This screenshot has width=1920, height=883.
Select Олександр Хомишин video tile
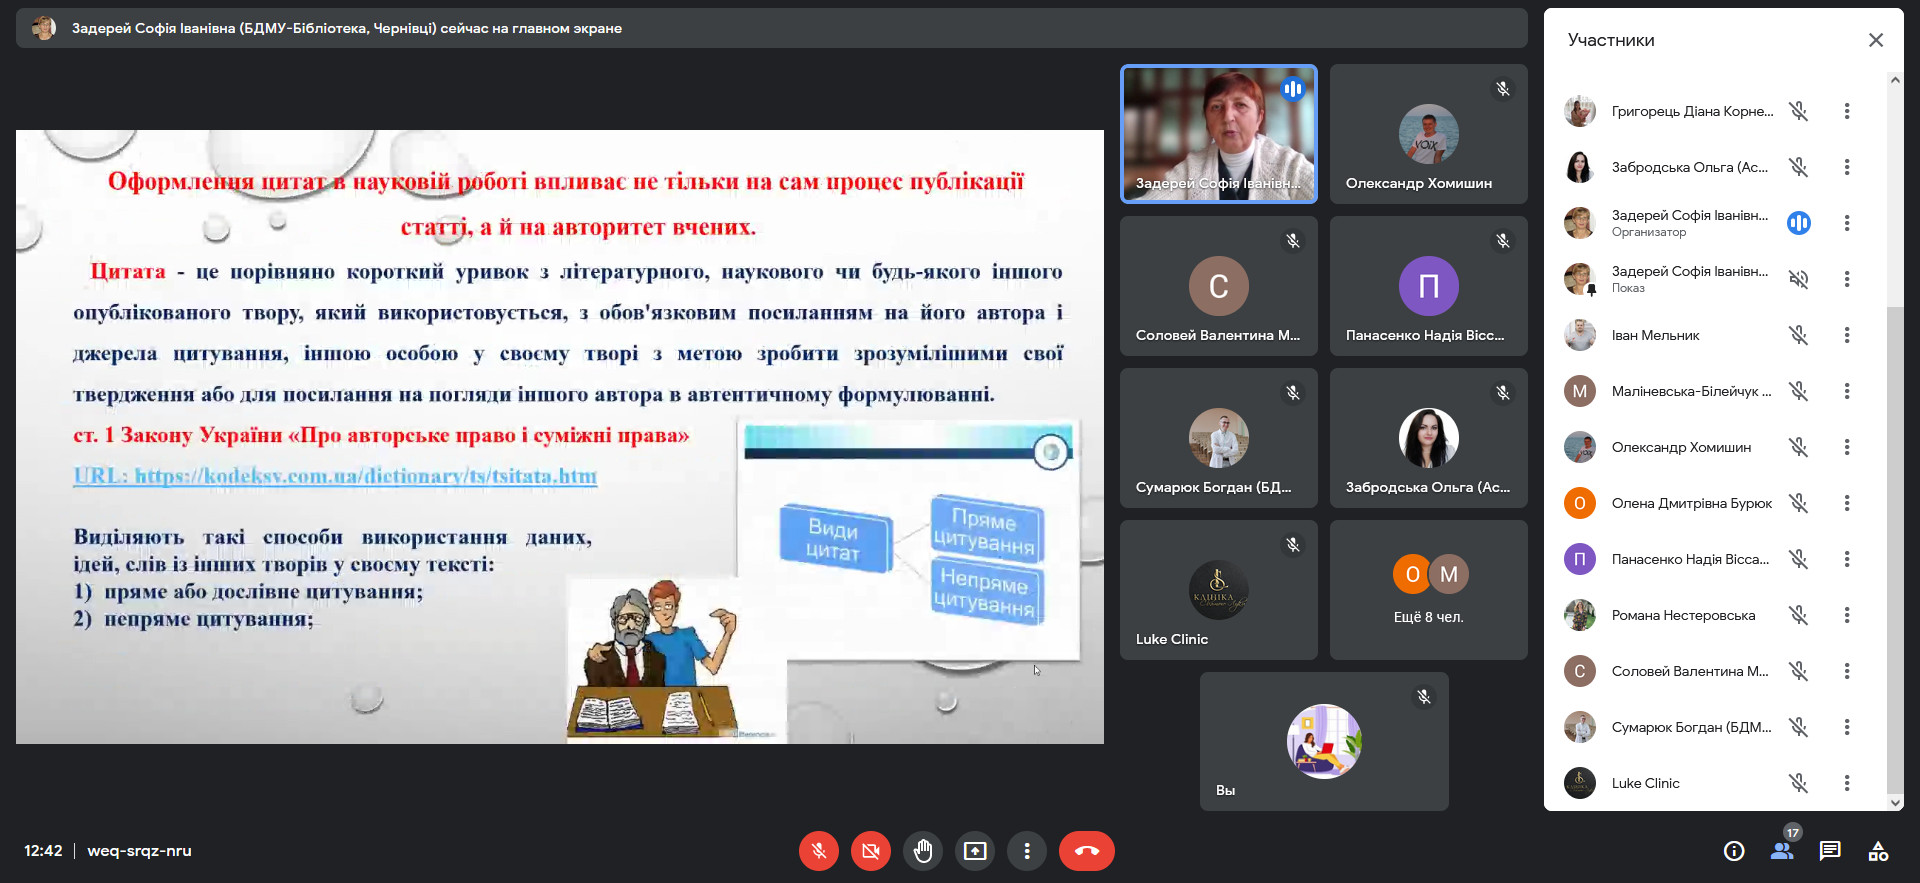(1428, 134)
